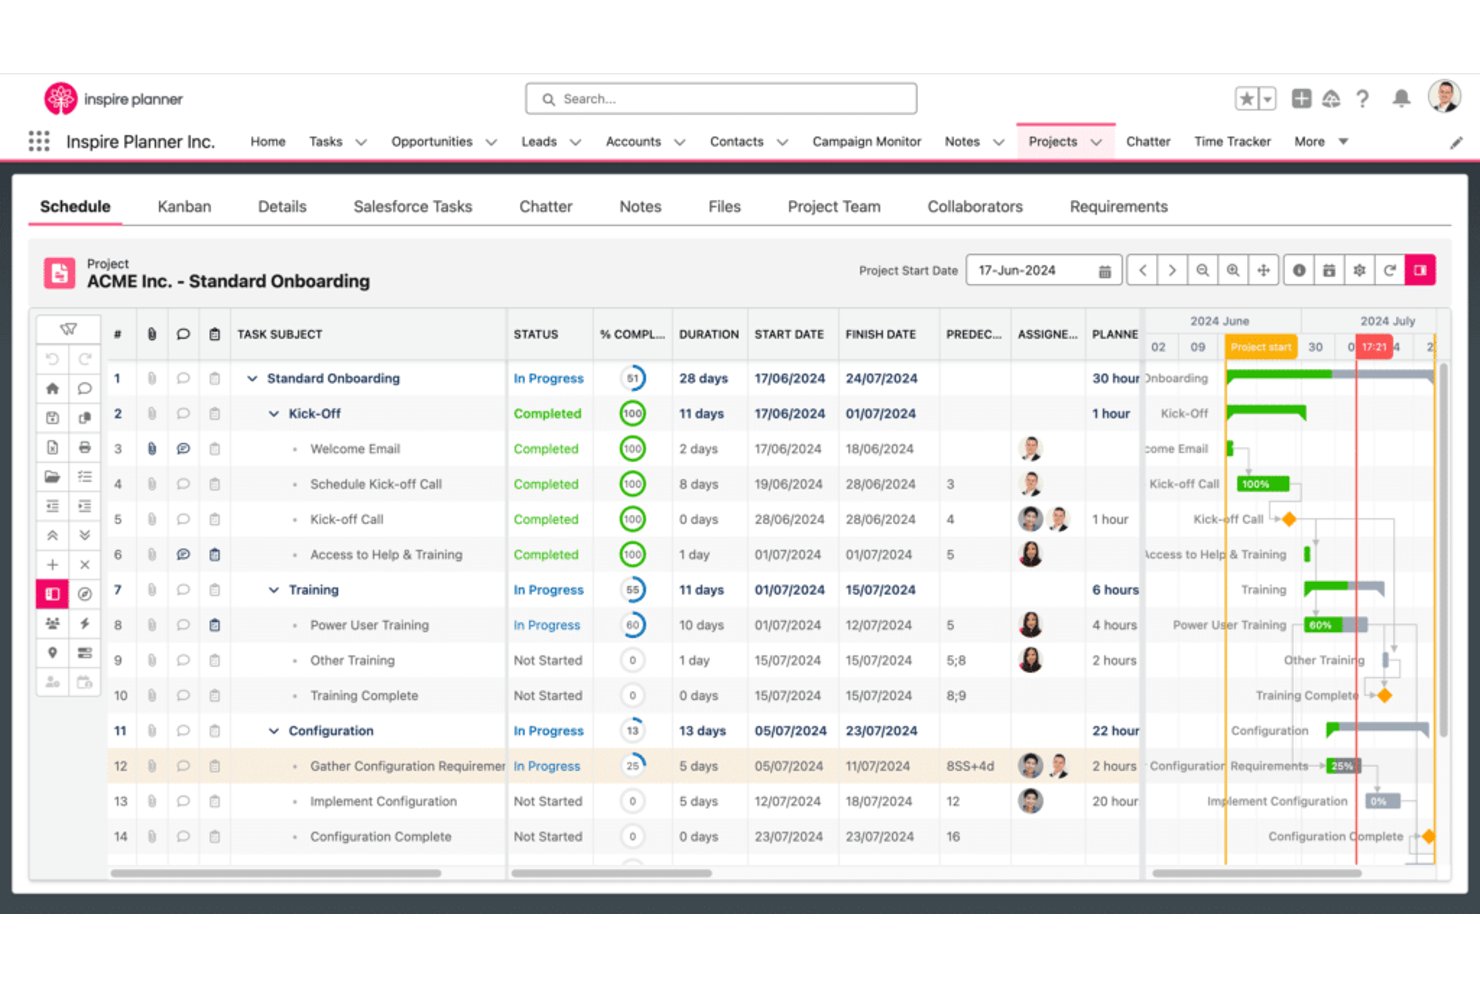Collapse the Configuration task group
1480x987 pixels.
coord(274,731)
